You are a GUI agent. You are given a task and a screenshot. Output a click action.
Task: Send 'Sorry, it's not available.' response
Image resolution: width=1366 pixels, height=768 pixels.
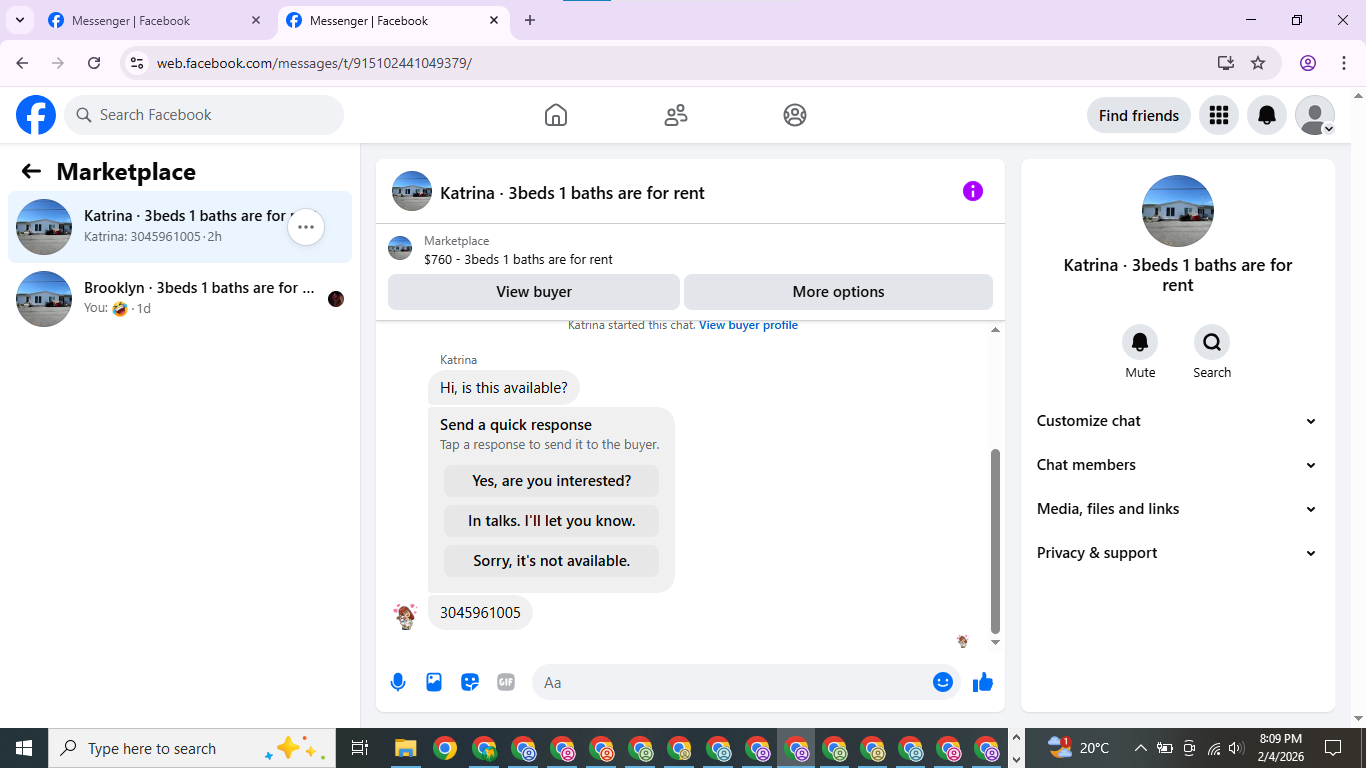552,561
